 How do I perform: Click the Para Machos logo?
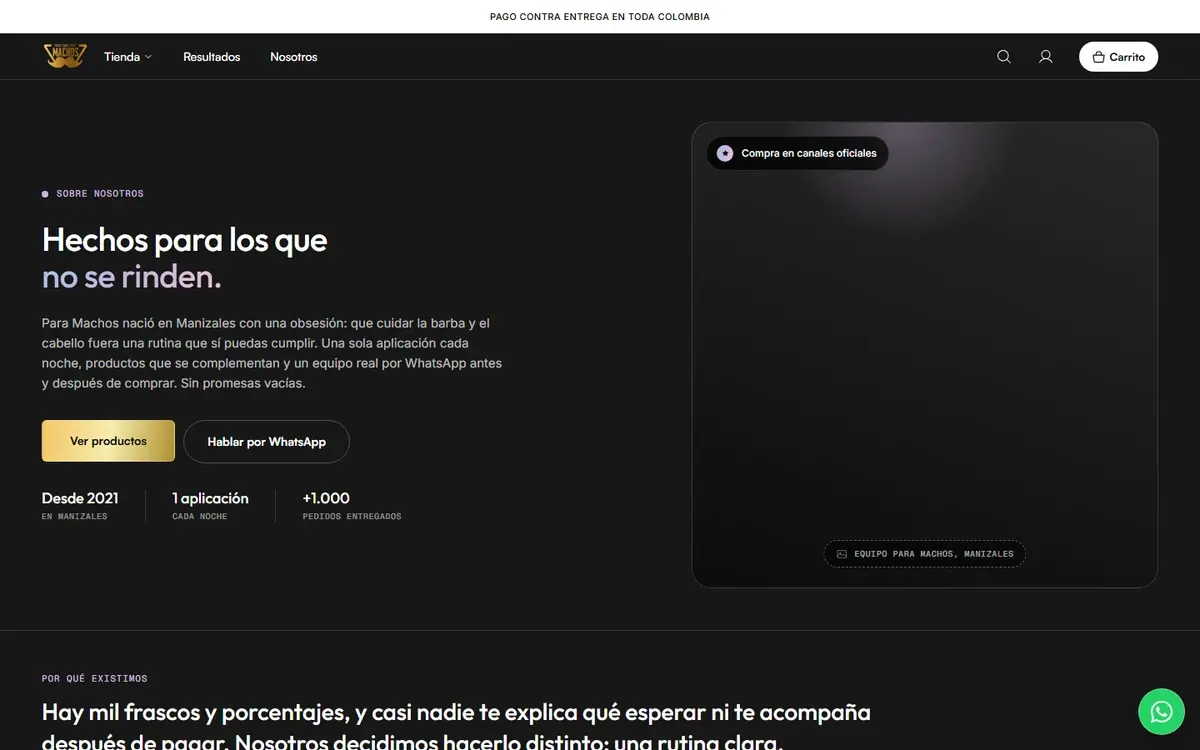tap(65, 56)
